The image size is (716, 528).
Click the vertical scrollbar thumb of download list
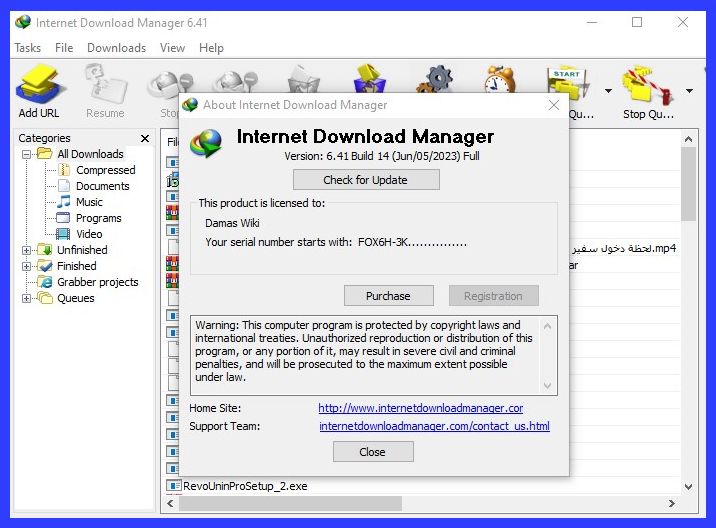pos(689,184)
